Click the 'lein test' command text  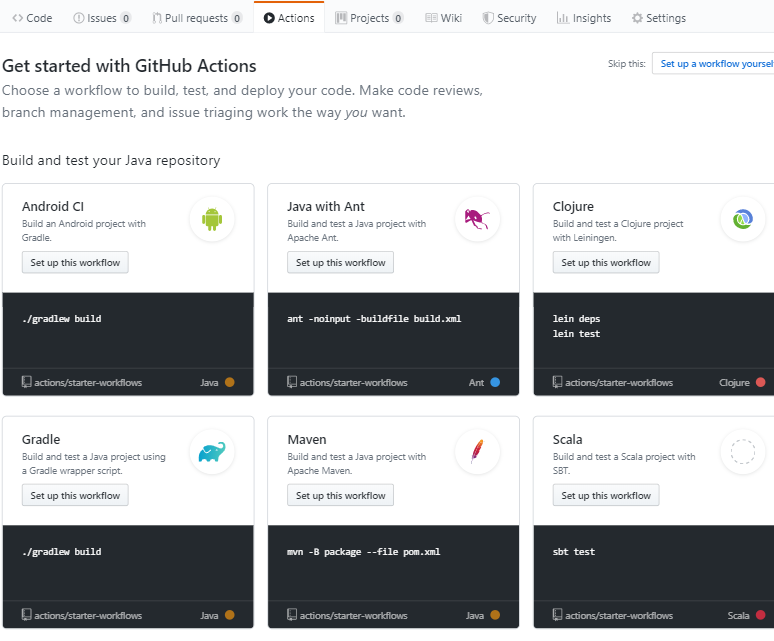[x=576, y=334]
